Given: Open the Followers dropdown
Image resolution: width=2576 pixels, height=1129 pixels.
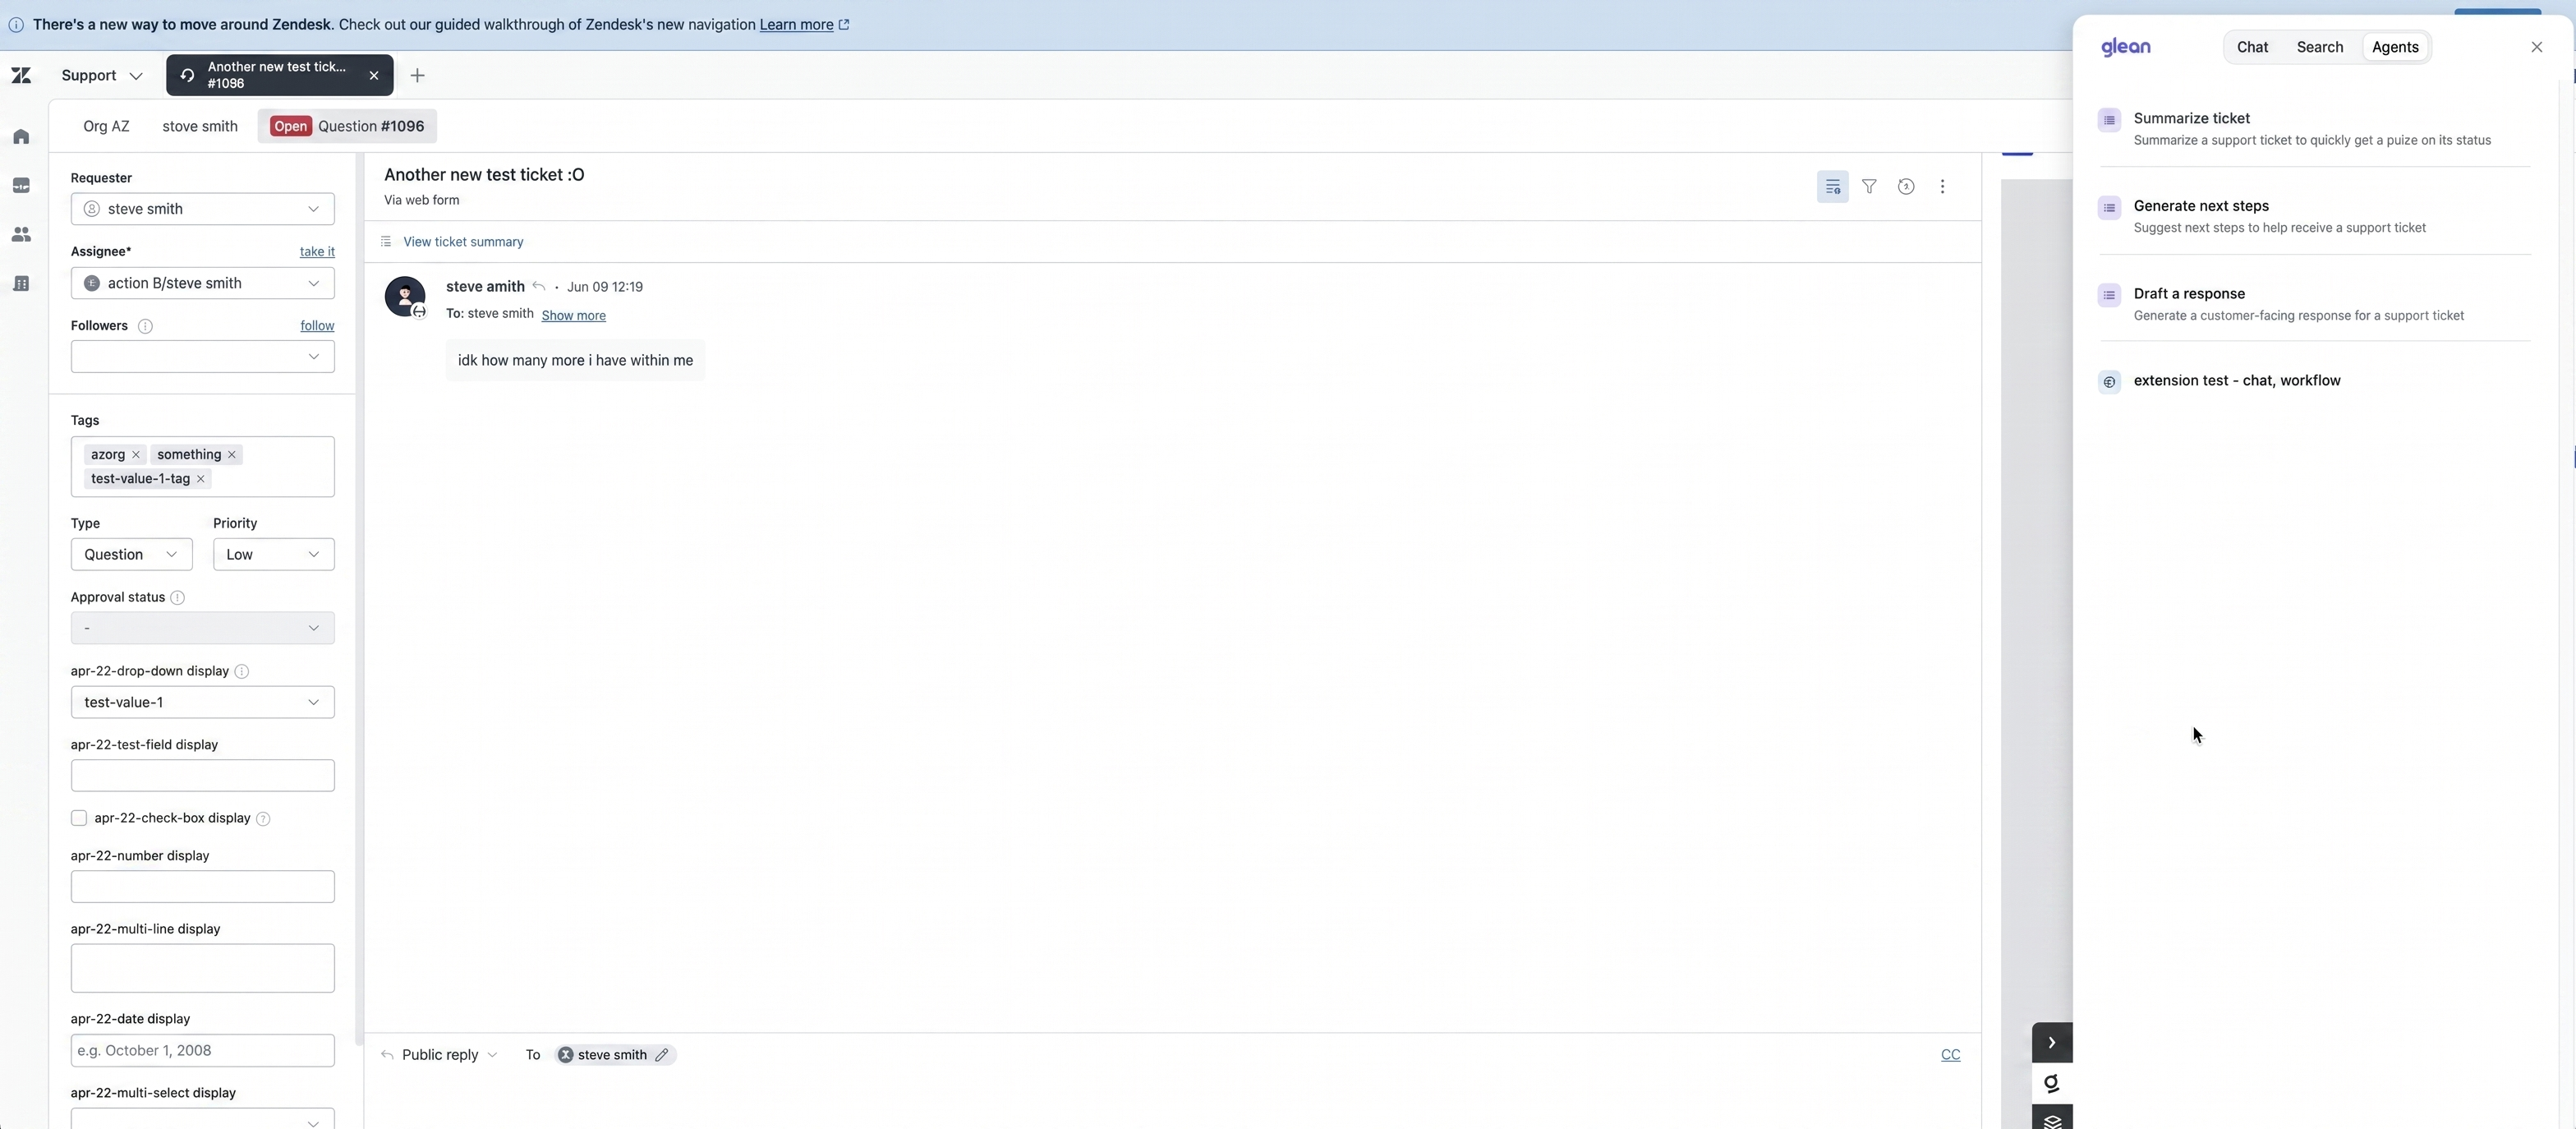Looking at the screenshot, I should click(203, 357).
